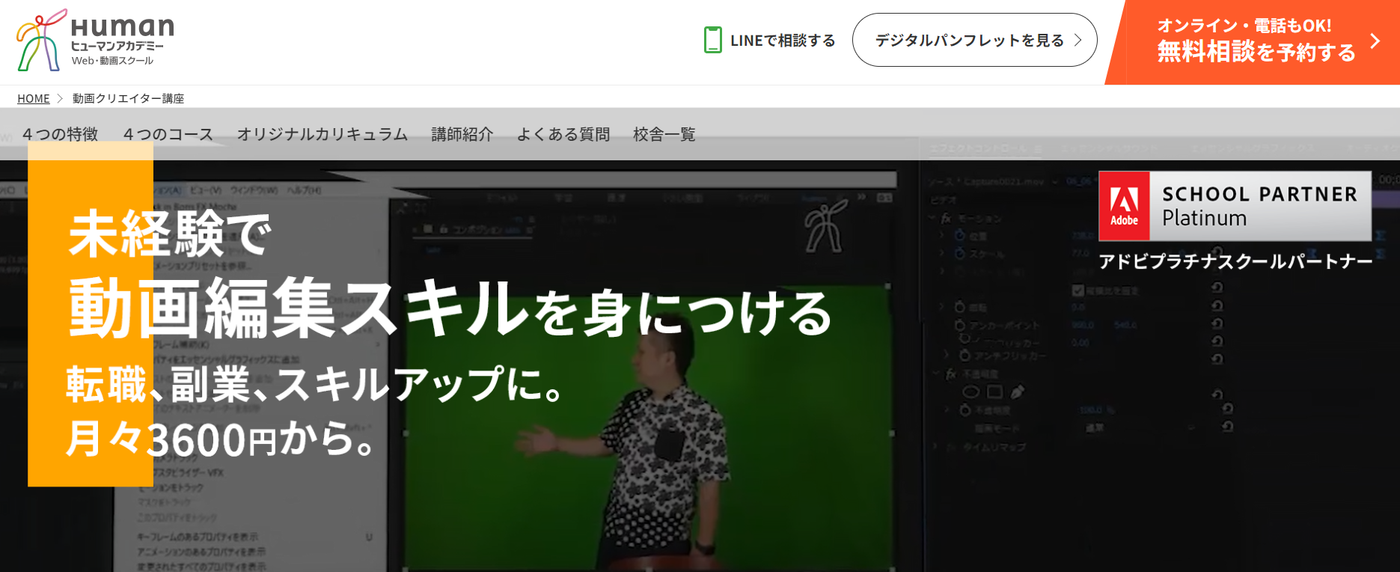The image size is (1400, 572).
Task: Click the red Adobe logo in badge
Action: pyautogui.click(x=1124, y=206)
